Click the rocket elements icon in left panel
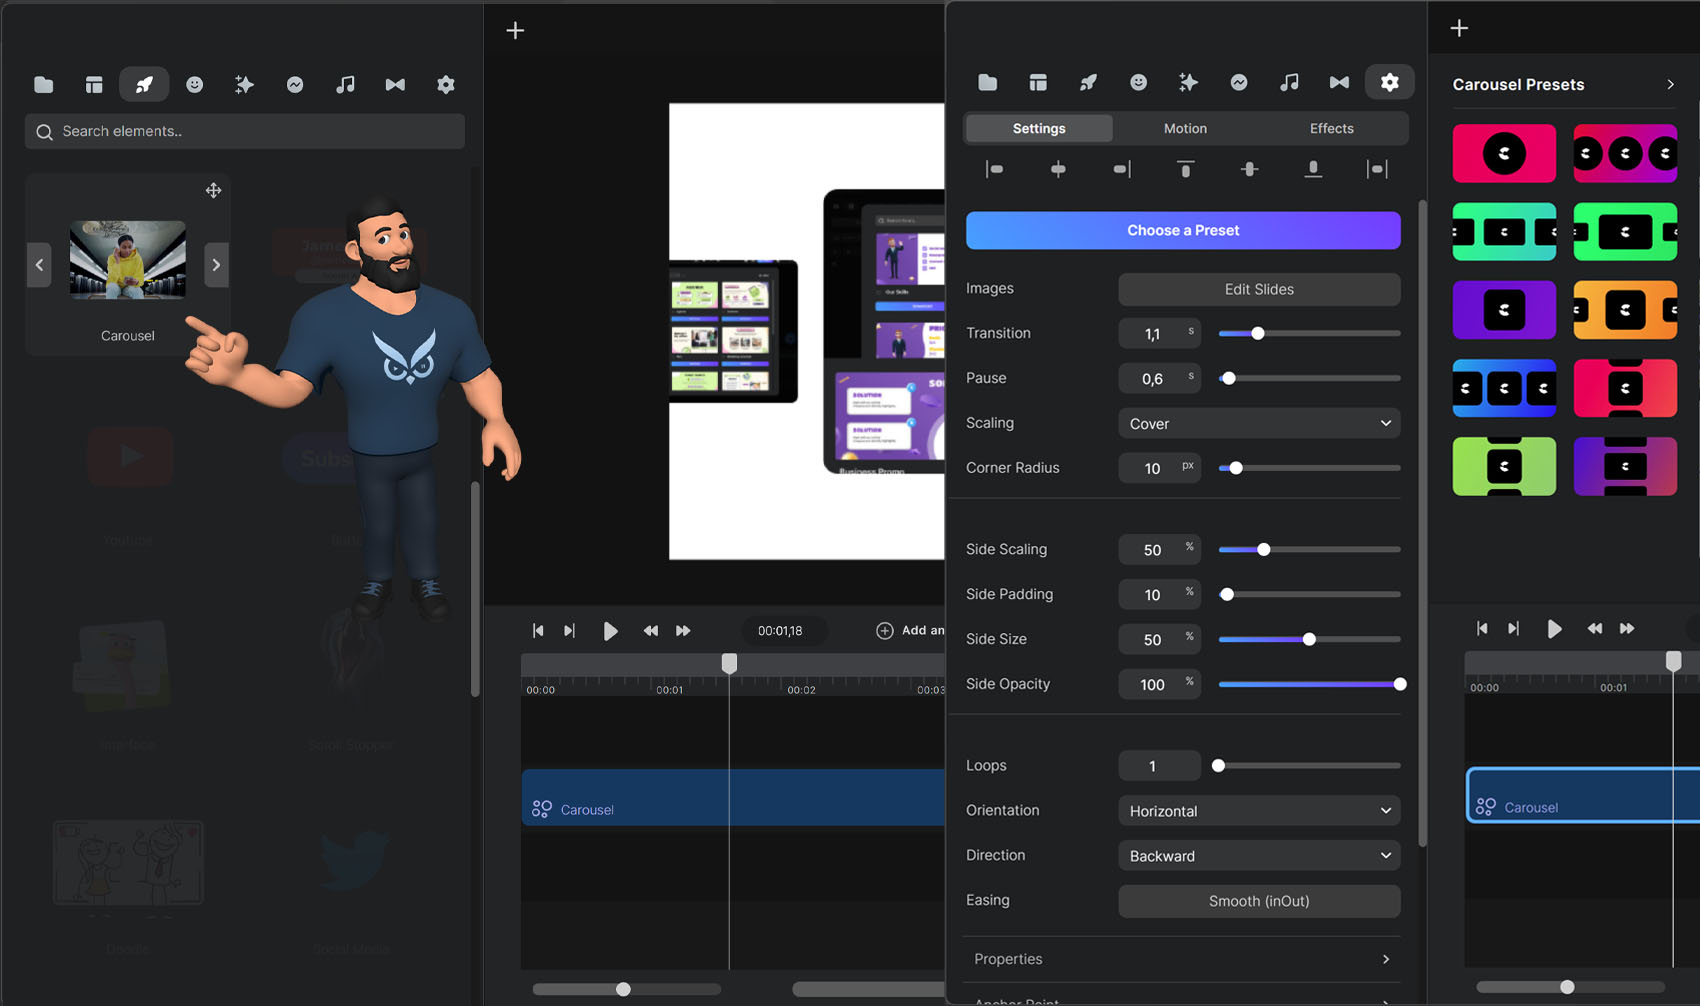 144,85
